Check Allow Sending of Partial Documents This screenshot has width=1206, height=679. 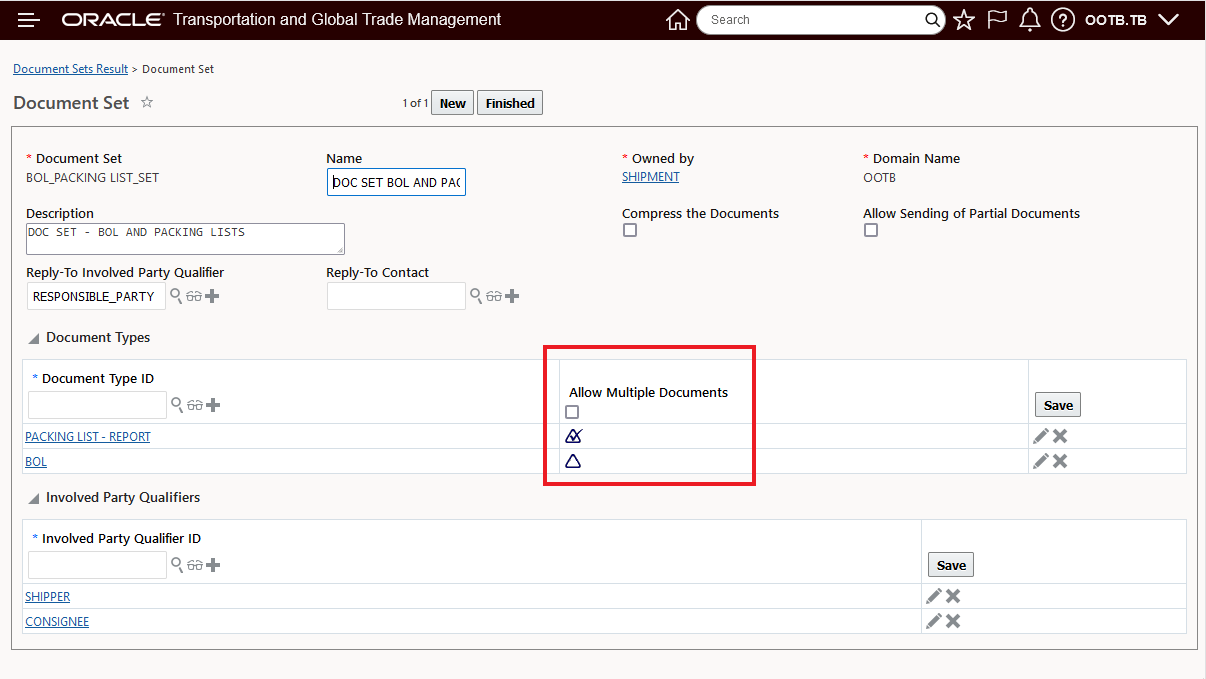(871, 230)
